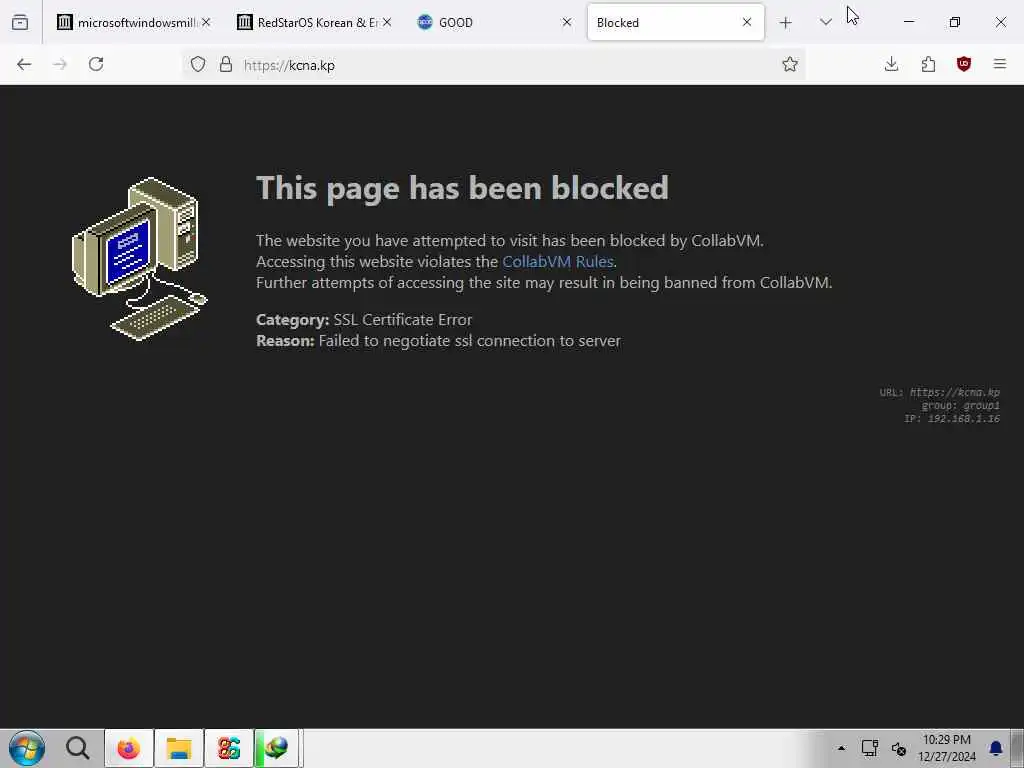Close the microsoftwindowsmill tab
The image size is (1024, 768).
pos(206,22)
